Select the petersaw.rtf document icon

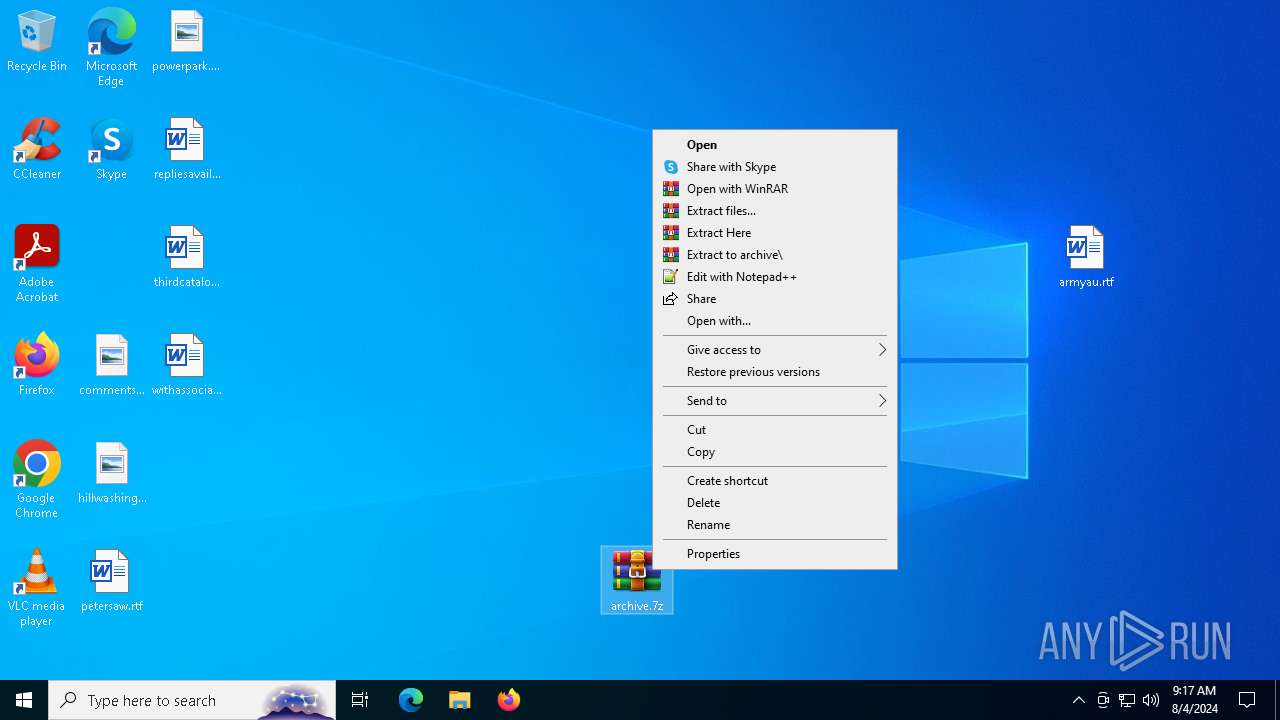pyautogui.click(x=112, y=581)
